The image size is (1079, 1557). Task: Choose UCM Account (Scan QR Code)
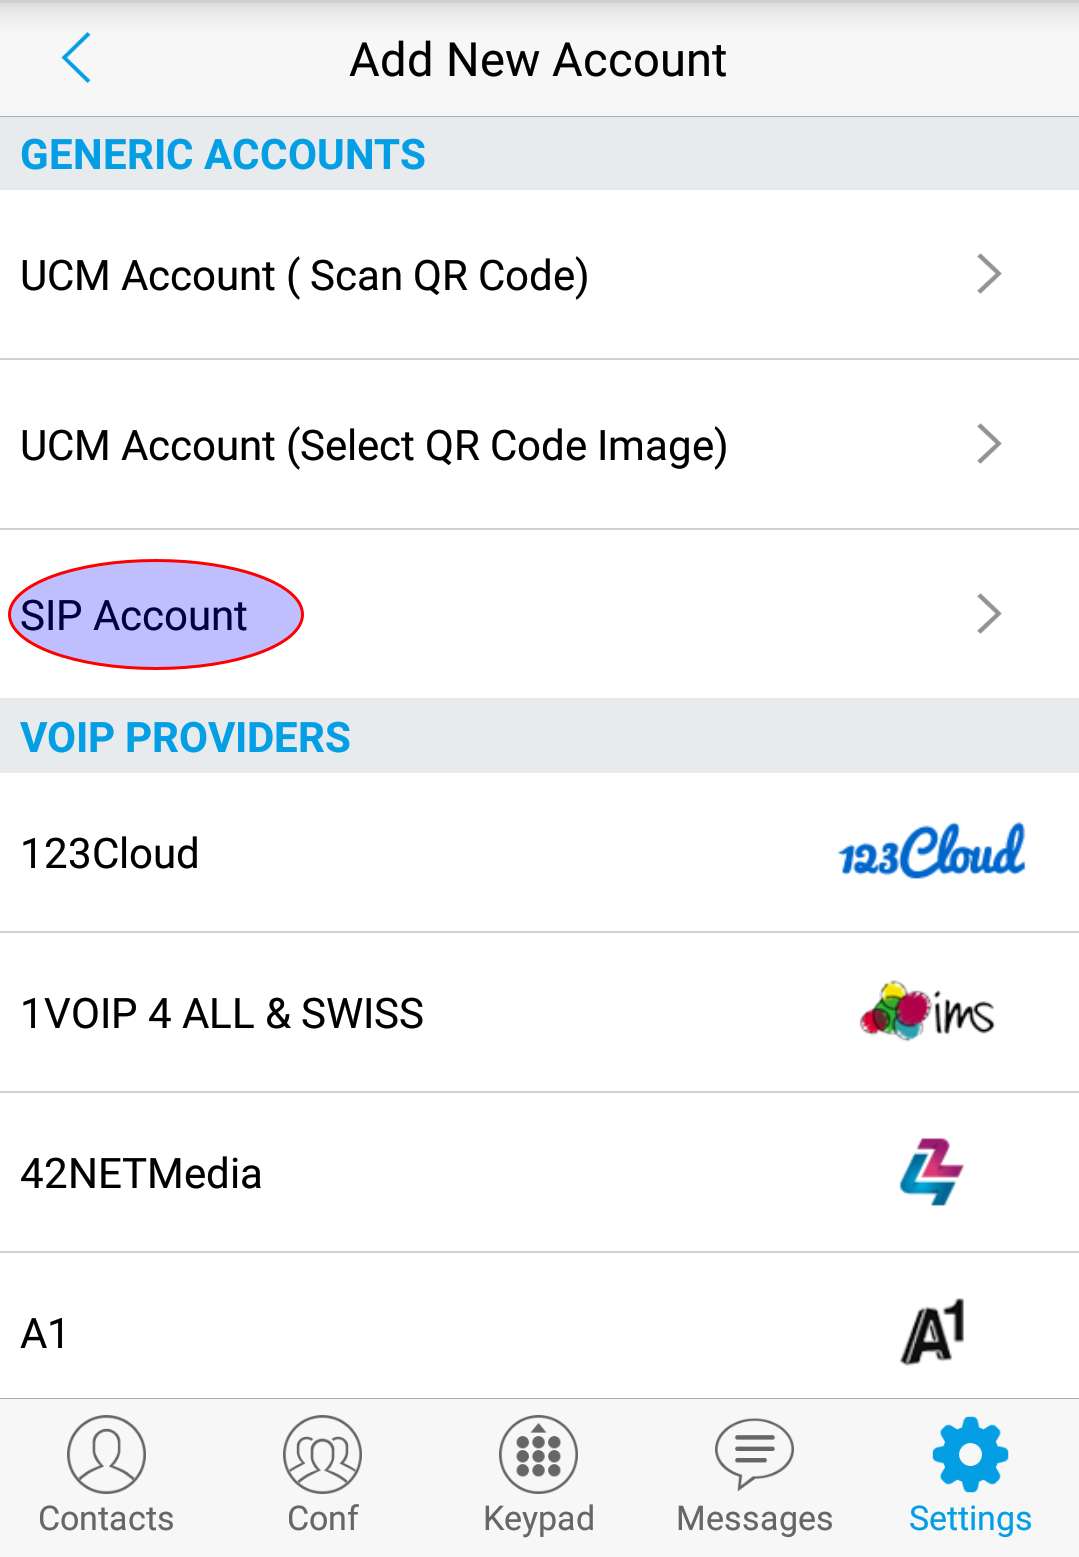coord(539,275)
